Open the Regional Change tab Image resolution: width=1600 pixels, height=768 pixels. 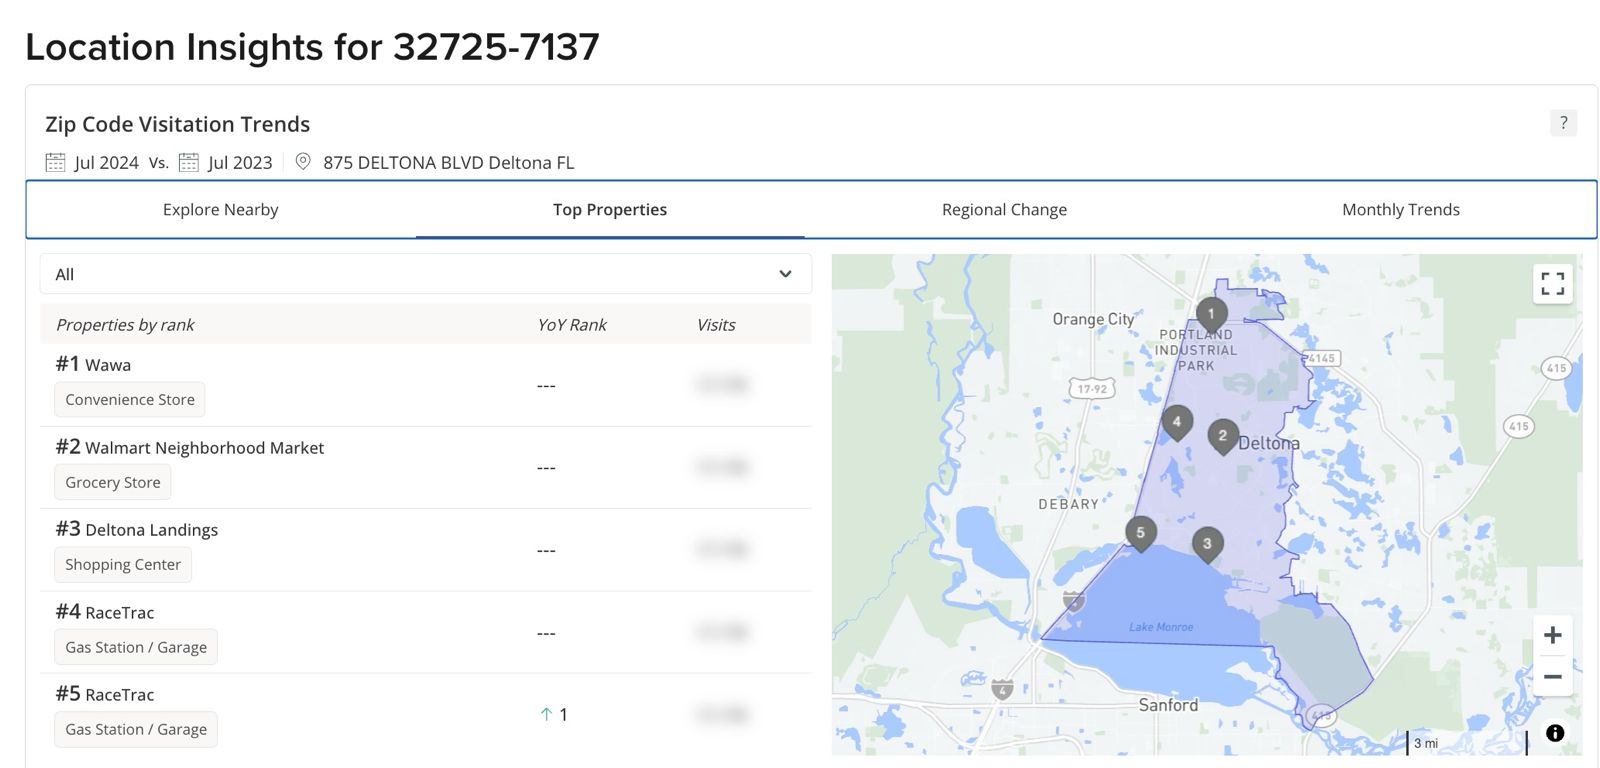tap(1004, 209)
